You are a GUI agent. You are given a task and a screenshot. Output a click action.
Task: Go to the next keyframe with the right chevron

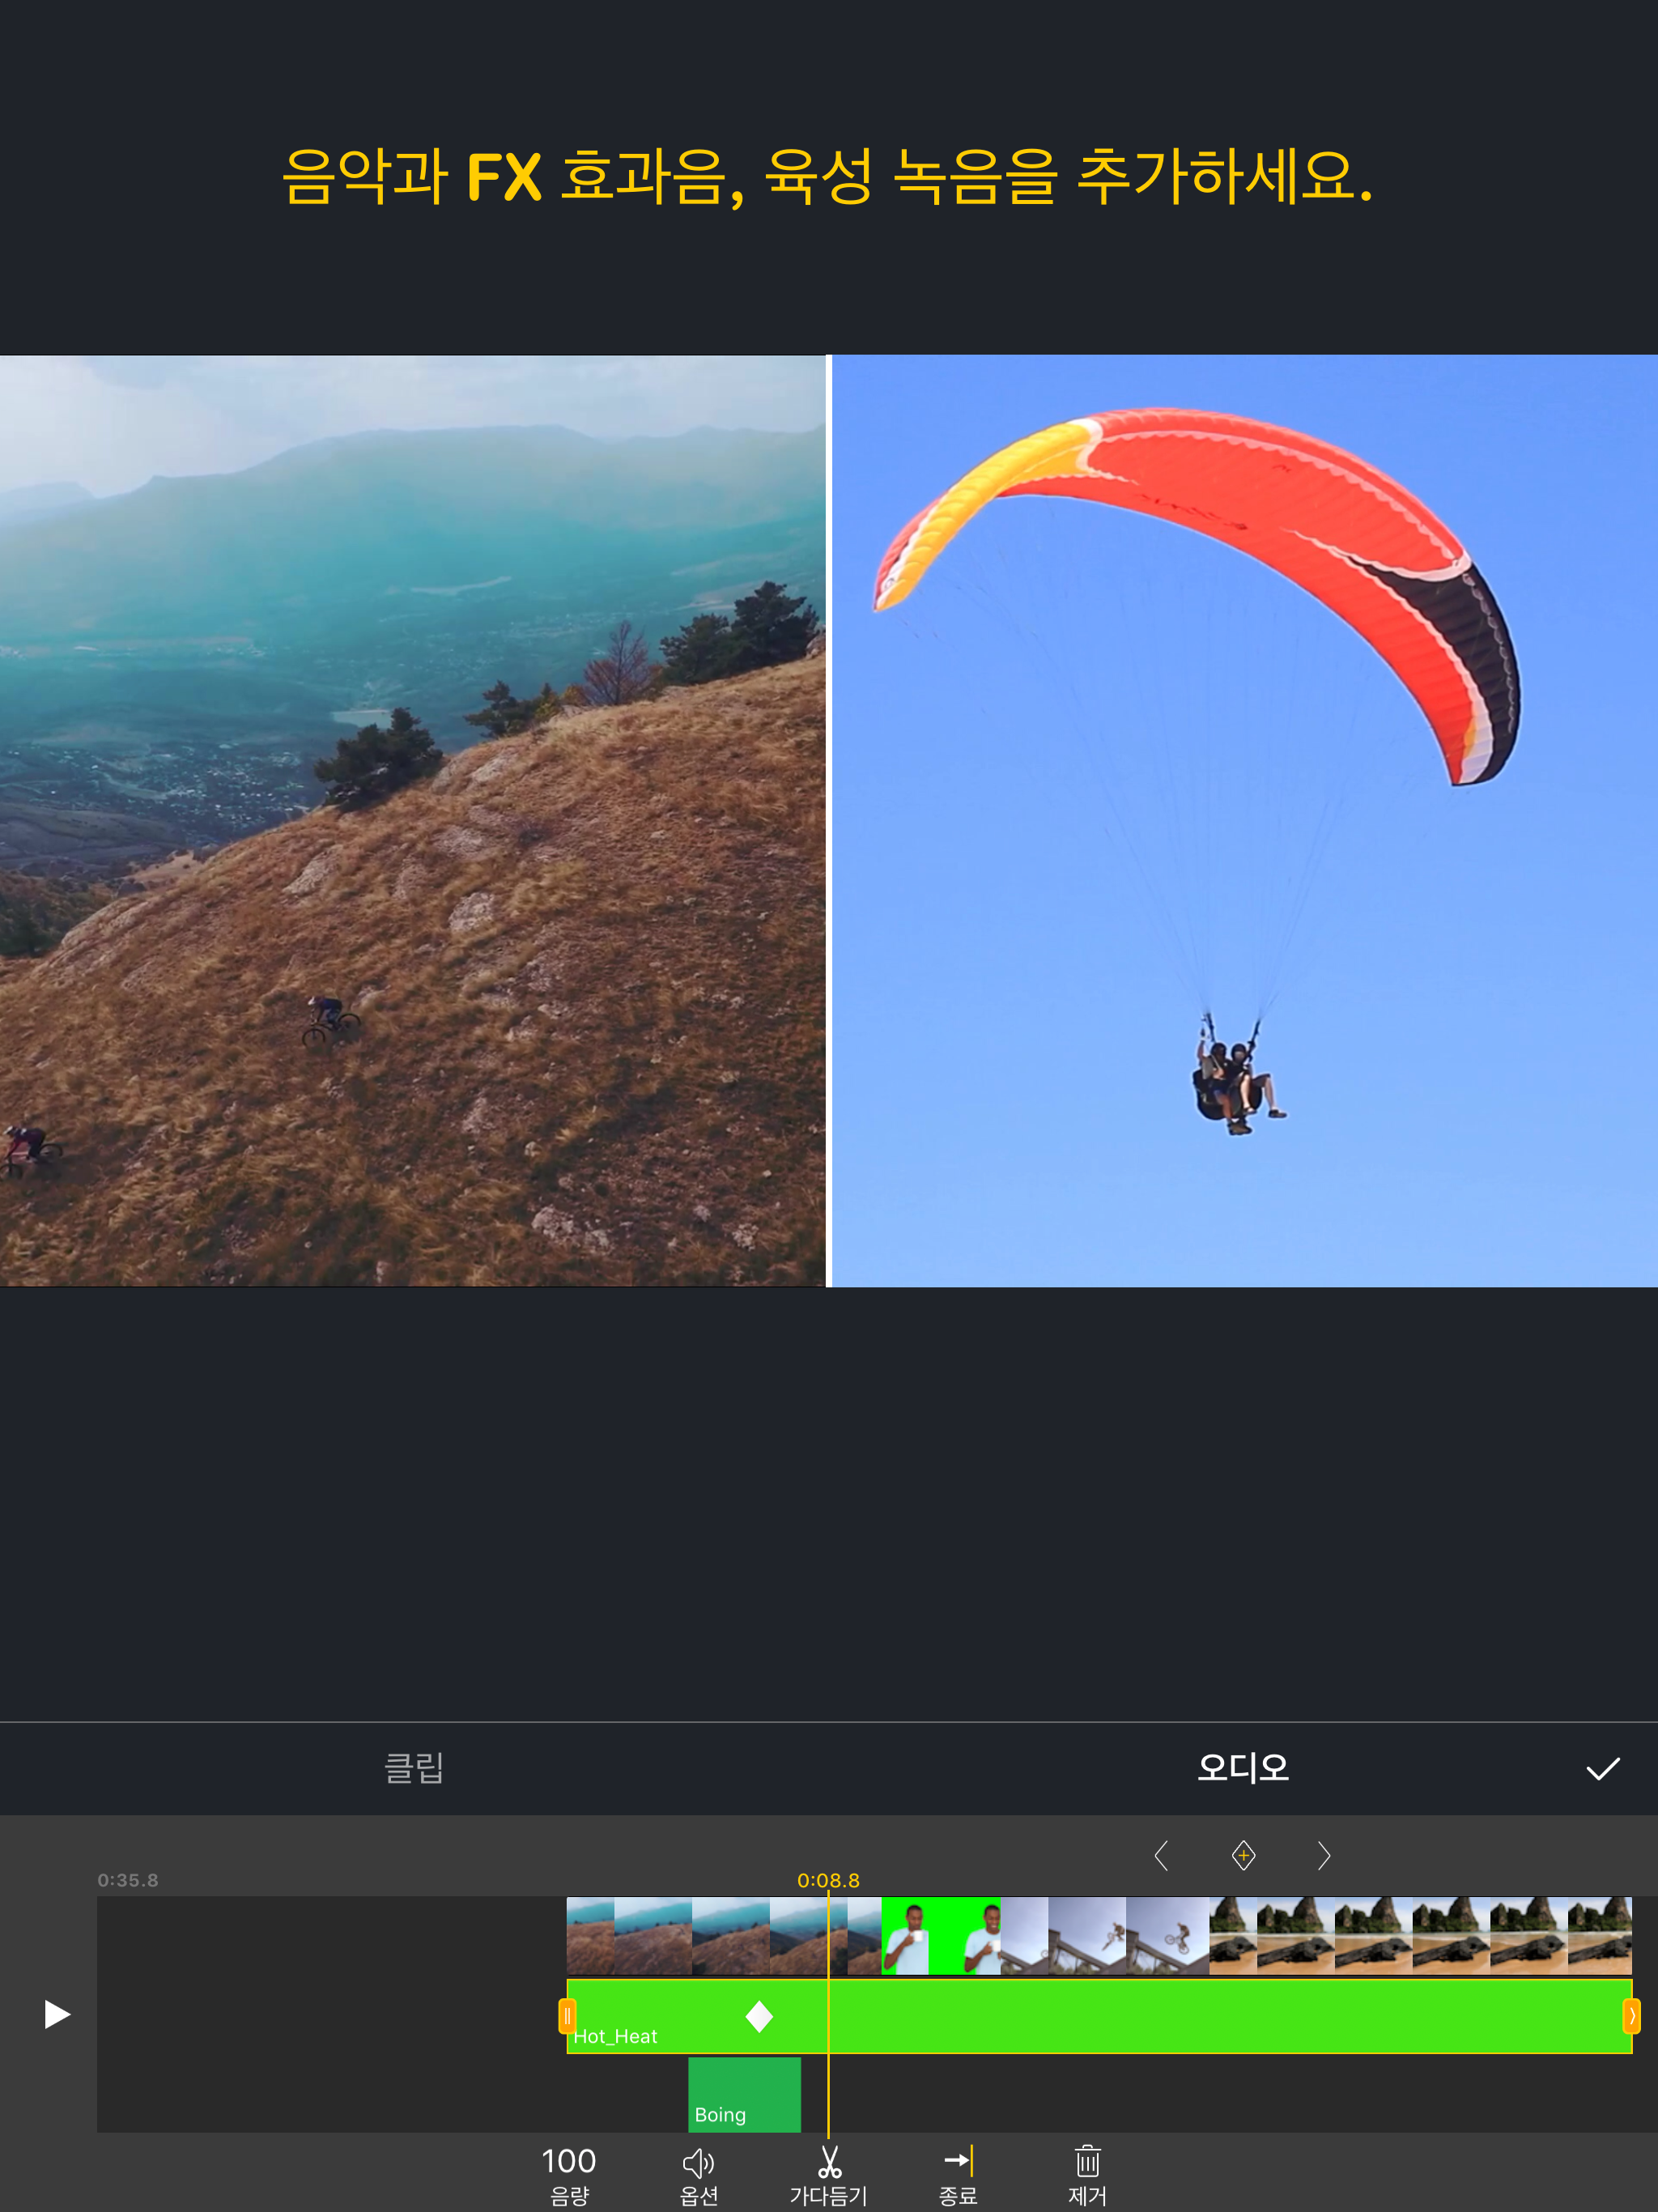pyautogui.click(x=1324, y=1855)
